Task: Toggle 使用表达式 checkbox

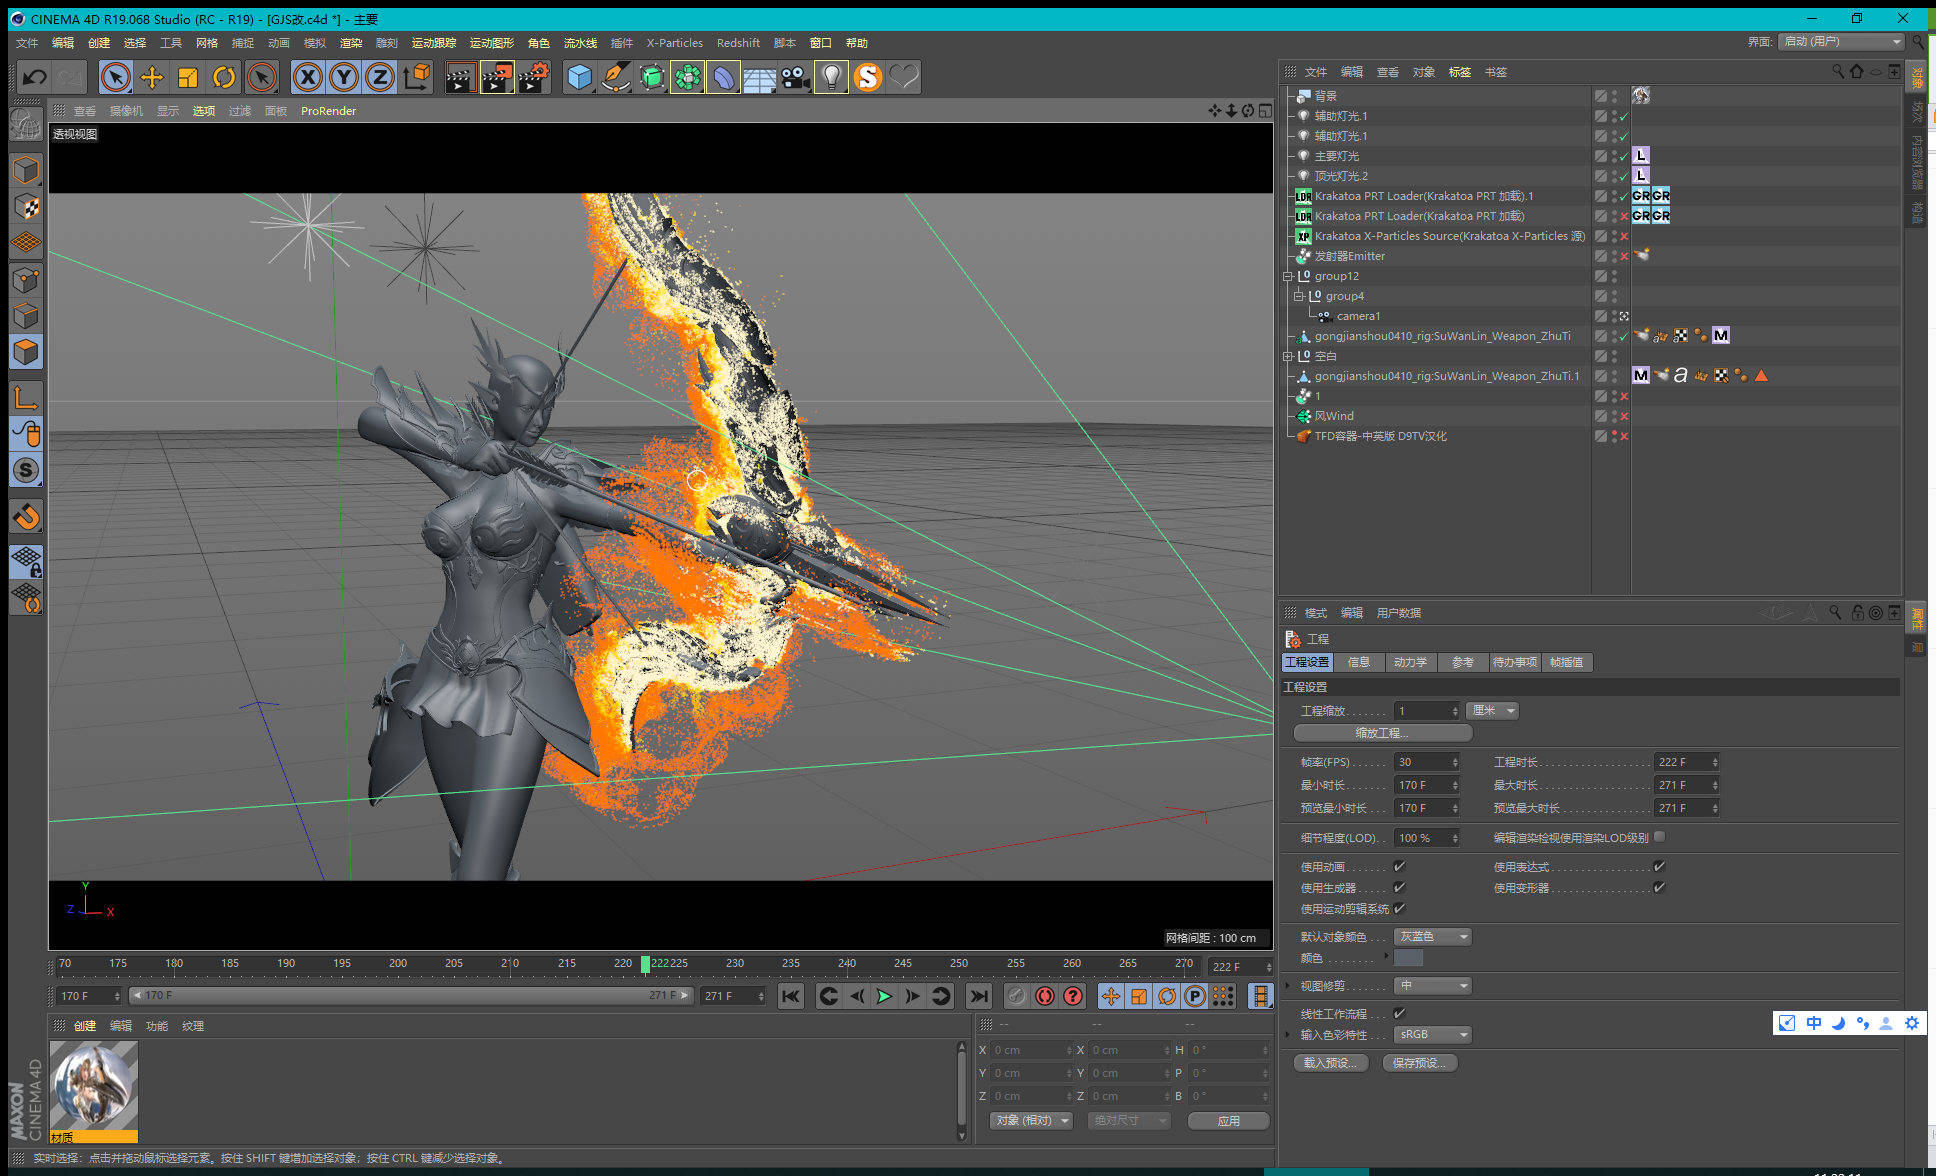Action: pos(1659,867)
